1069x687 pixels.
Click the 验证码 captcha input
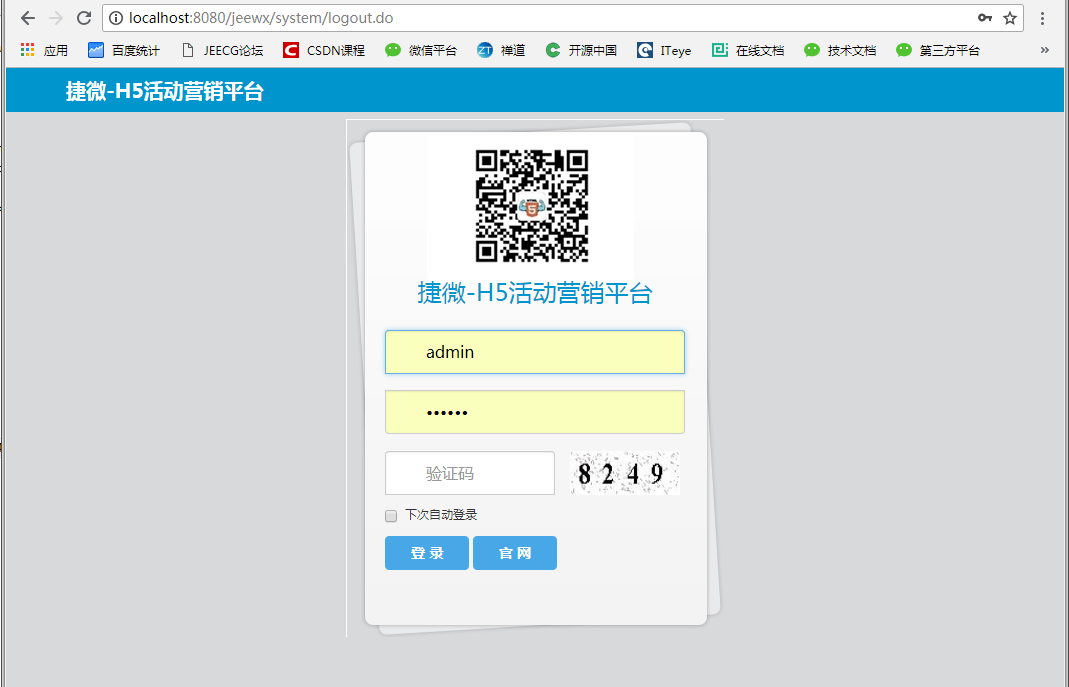pos(470,473)
